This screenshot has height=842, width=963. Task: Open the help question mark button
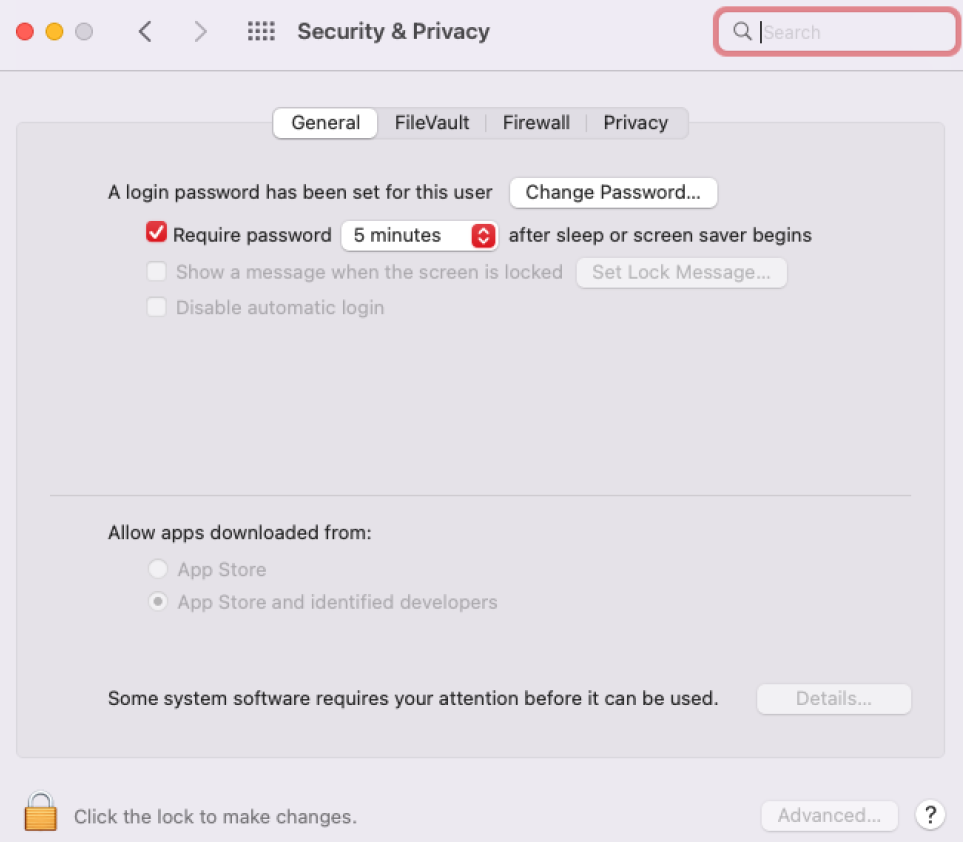930,815
